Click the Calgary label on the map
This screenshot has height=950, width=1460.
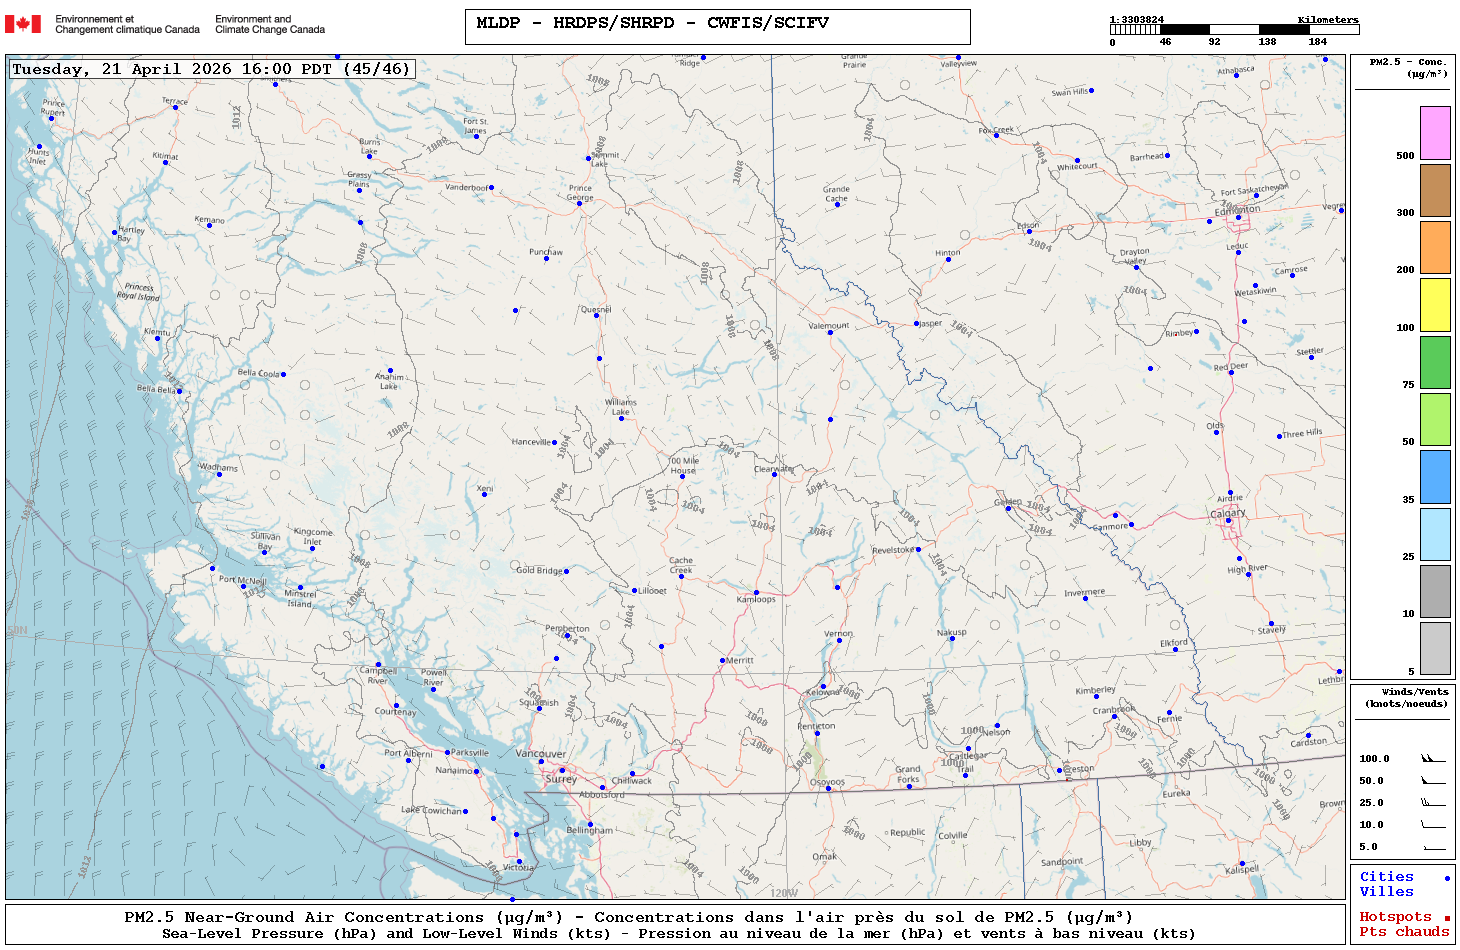[x=1228, y=513]
